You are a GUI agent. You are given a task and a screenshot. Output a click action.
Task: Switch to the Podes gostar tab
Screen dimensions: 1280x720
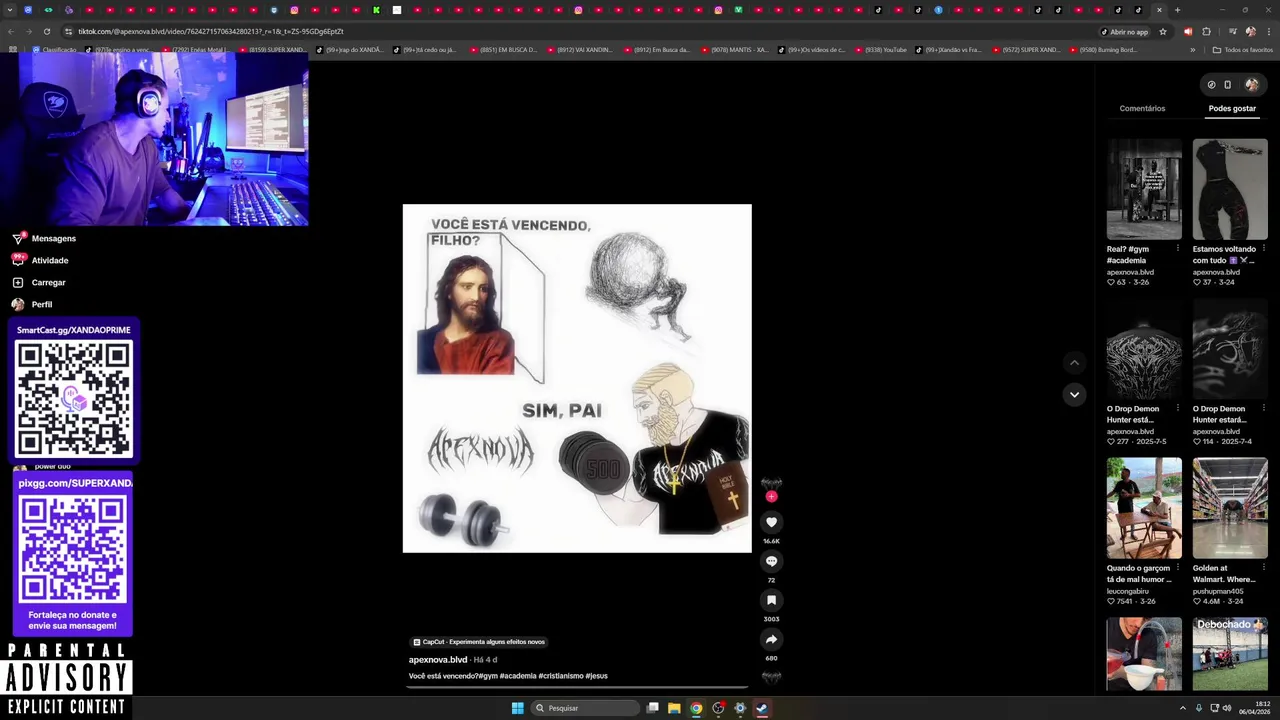(x=1232, y=108)
